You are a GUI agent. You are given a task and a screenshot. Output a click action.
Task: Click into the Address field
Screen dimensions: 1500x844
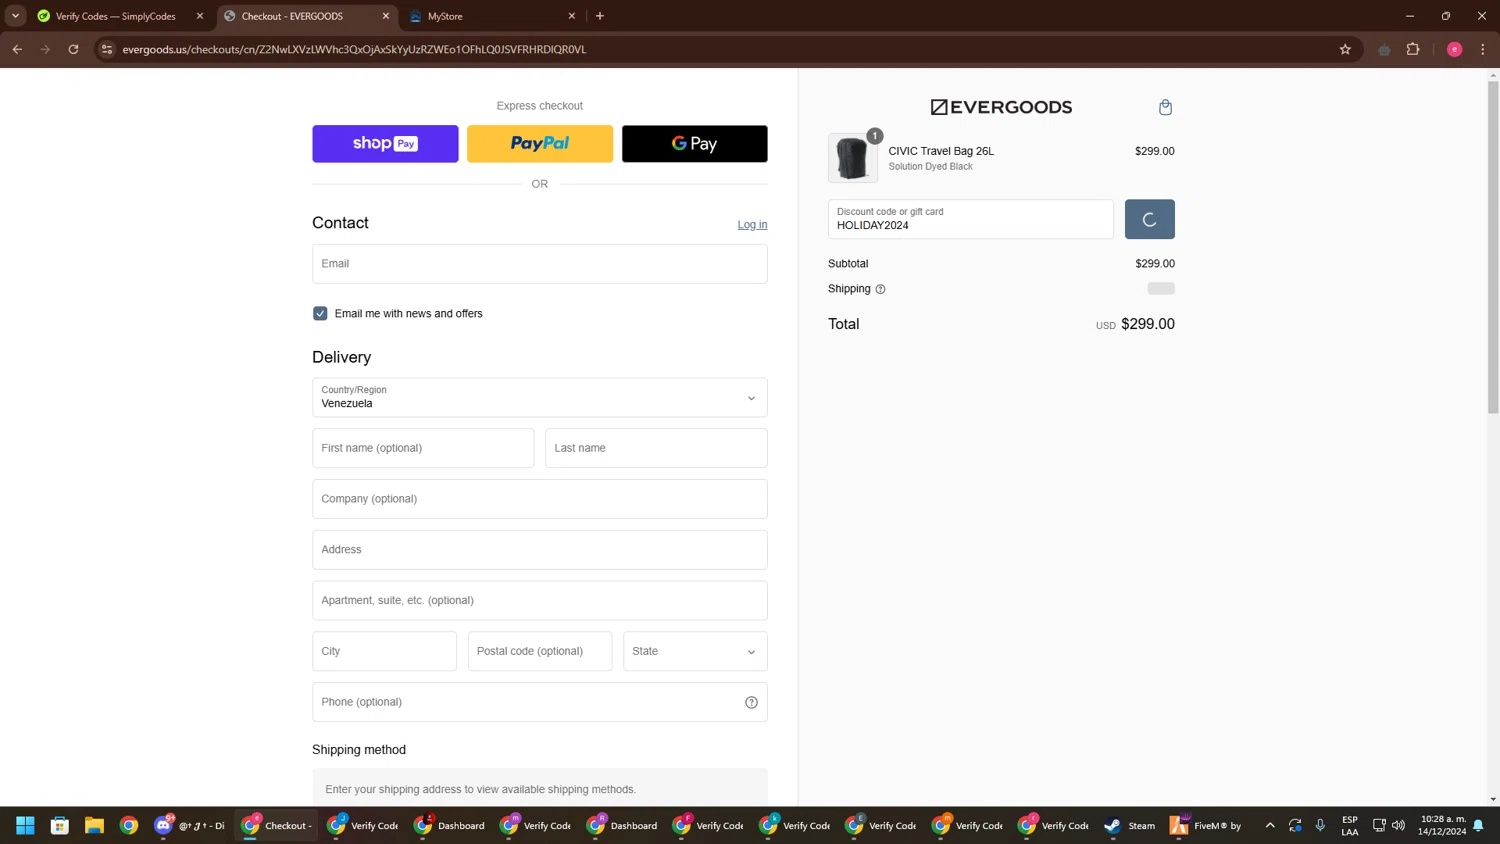pyautogui.click(x=540, y=549)
